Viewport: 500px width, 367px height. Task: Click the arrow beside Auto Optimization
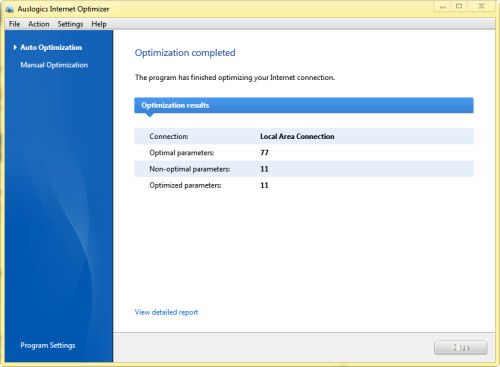pos(15,47)
